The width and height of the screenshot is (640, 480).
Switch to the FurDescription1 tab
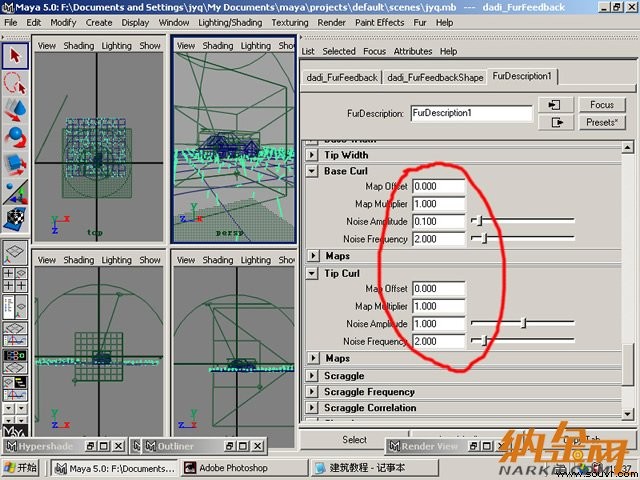522,76
